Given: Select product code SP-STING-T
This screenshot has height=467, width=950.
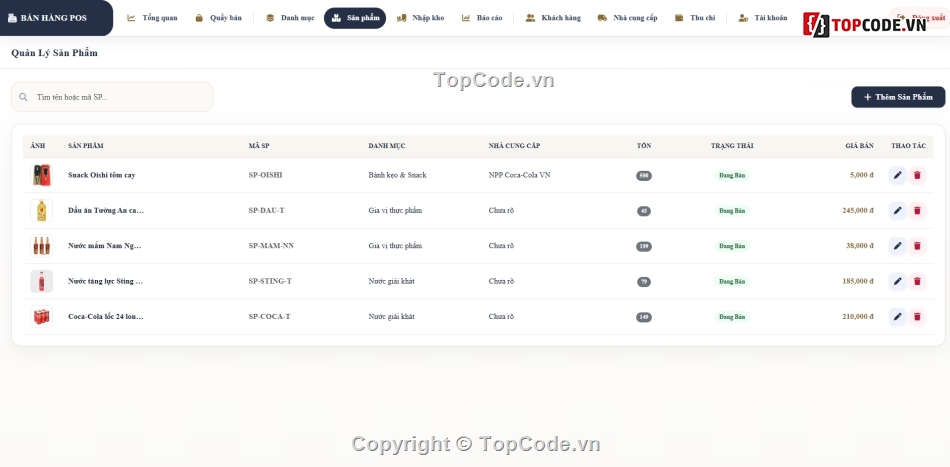Looking at the screenshot, I should pyautogui.click(x=270, y=282).
